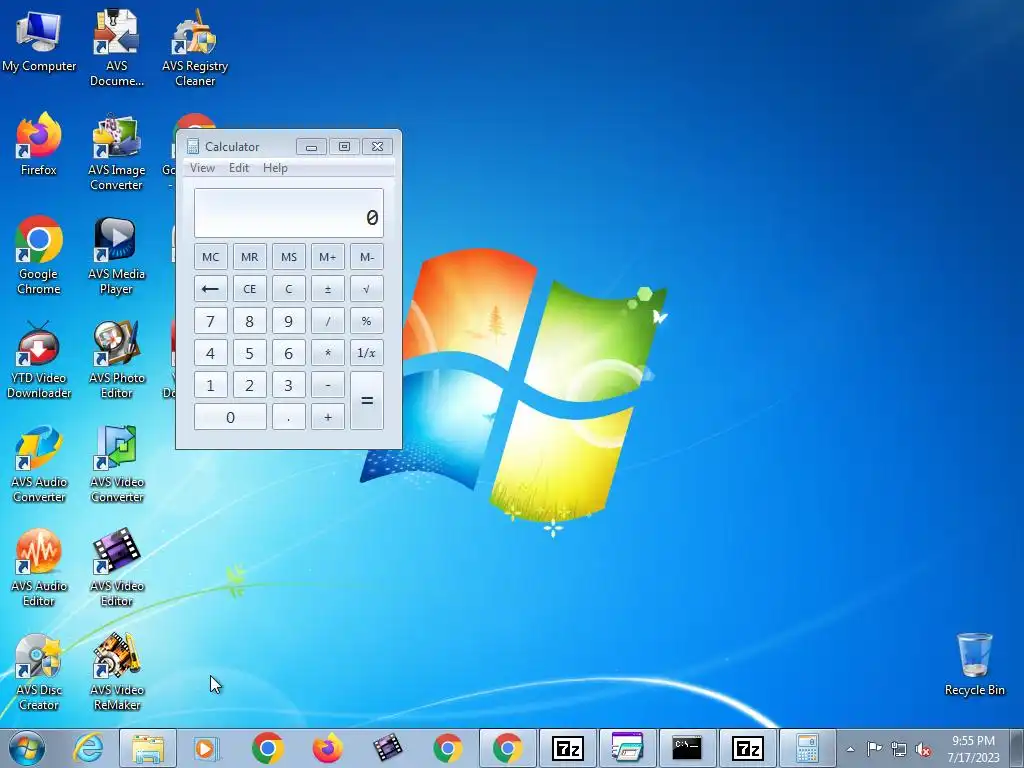Viewport: 1024px width, 768px height.
Task: Click the 4 key in Calculator
Action: (x=210, y=353)
